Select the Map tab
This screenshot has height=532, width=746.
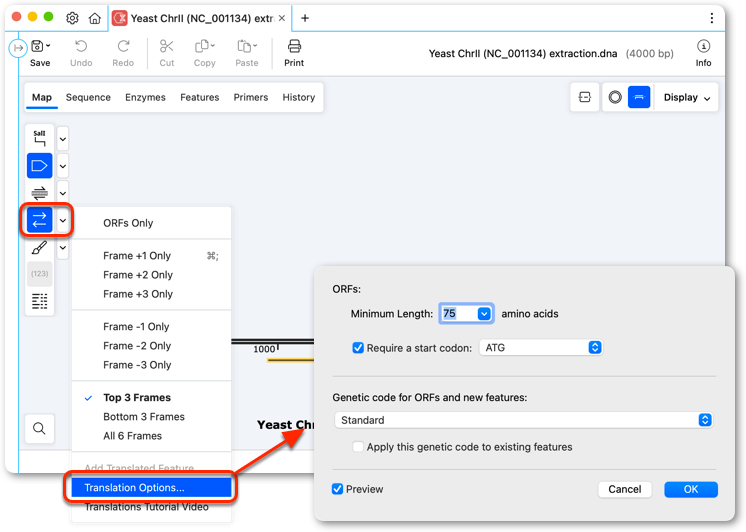[x=42, y=98]
